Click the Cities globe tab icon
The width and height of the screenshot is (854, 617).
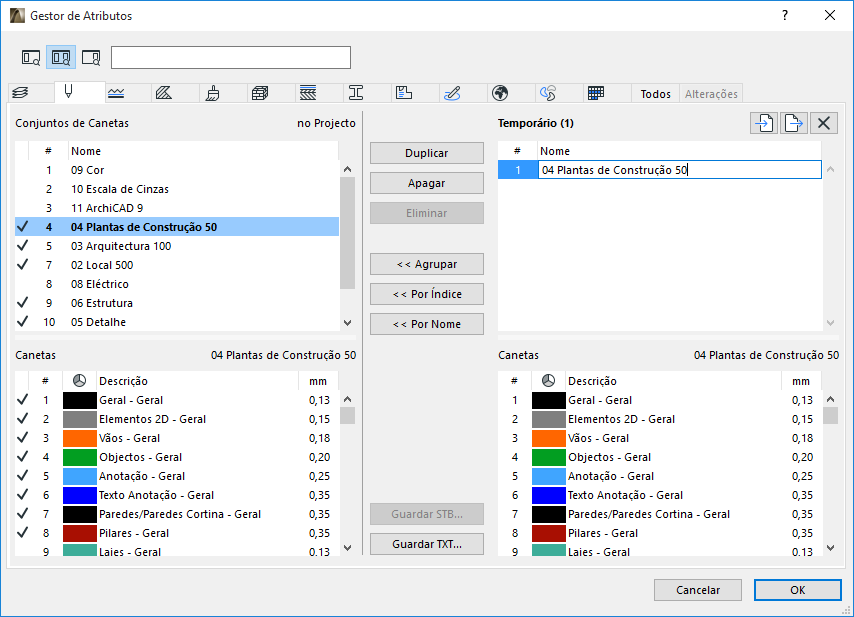pos(500,93)
